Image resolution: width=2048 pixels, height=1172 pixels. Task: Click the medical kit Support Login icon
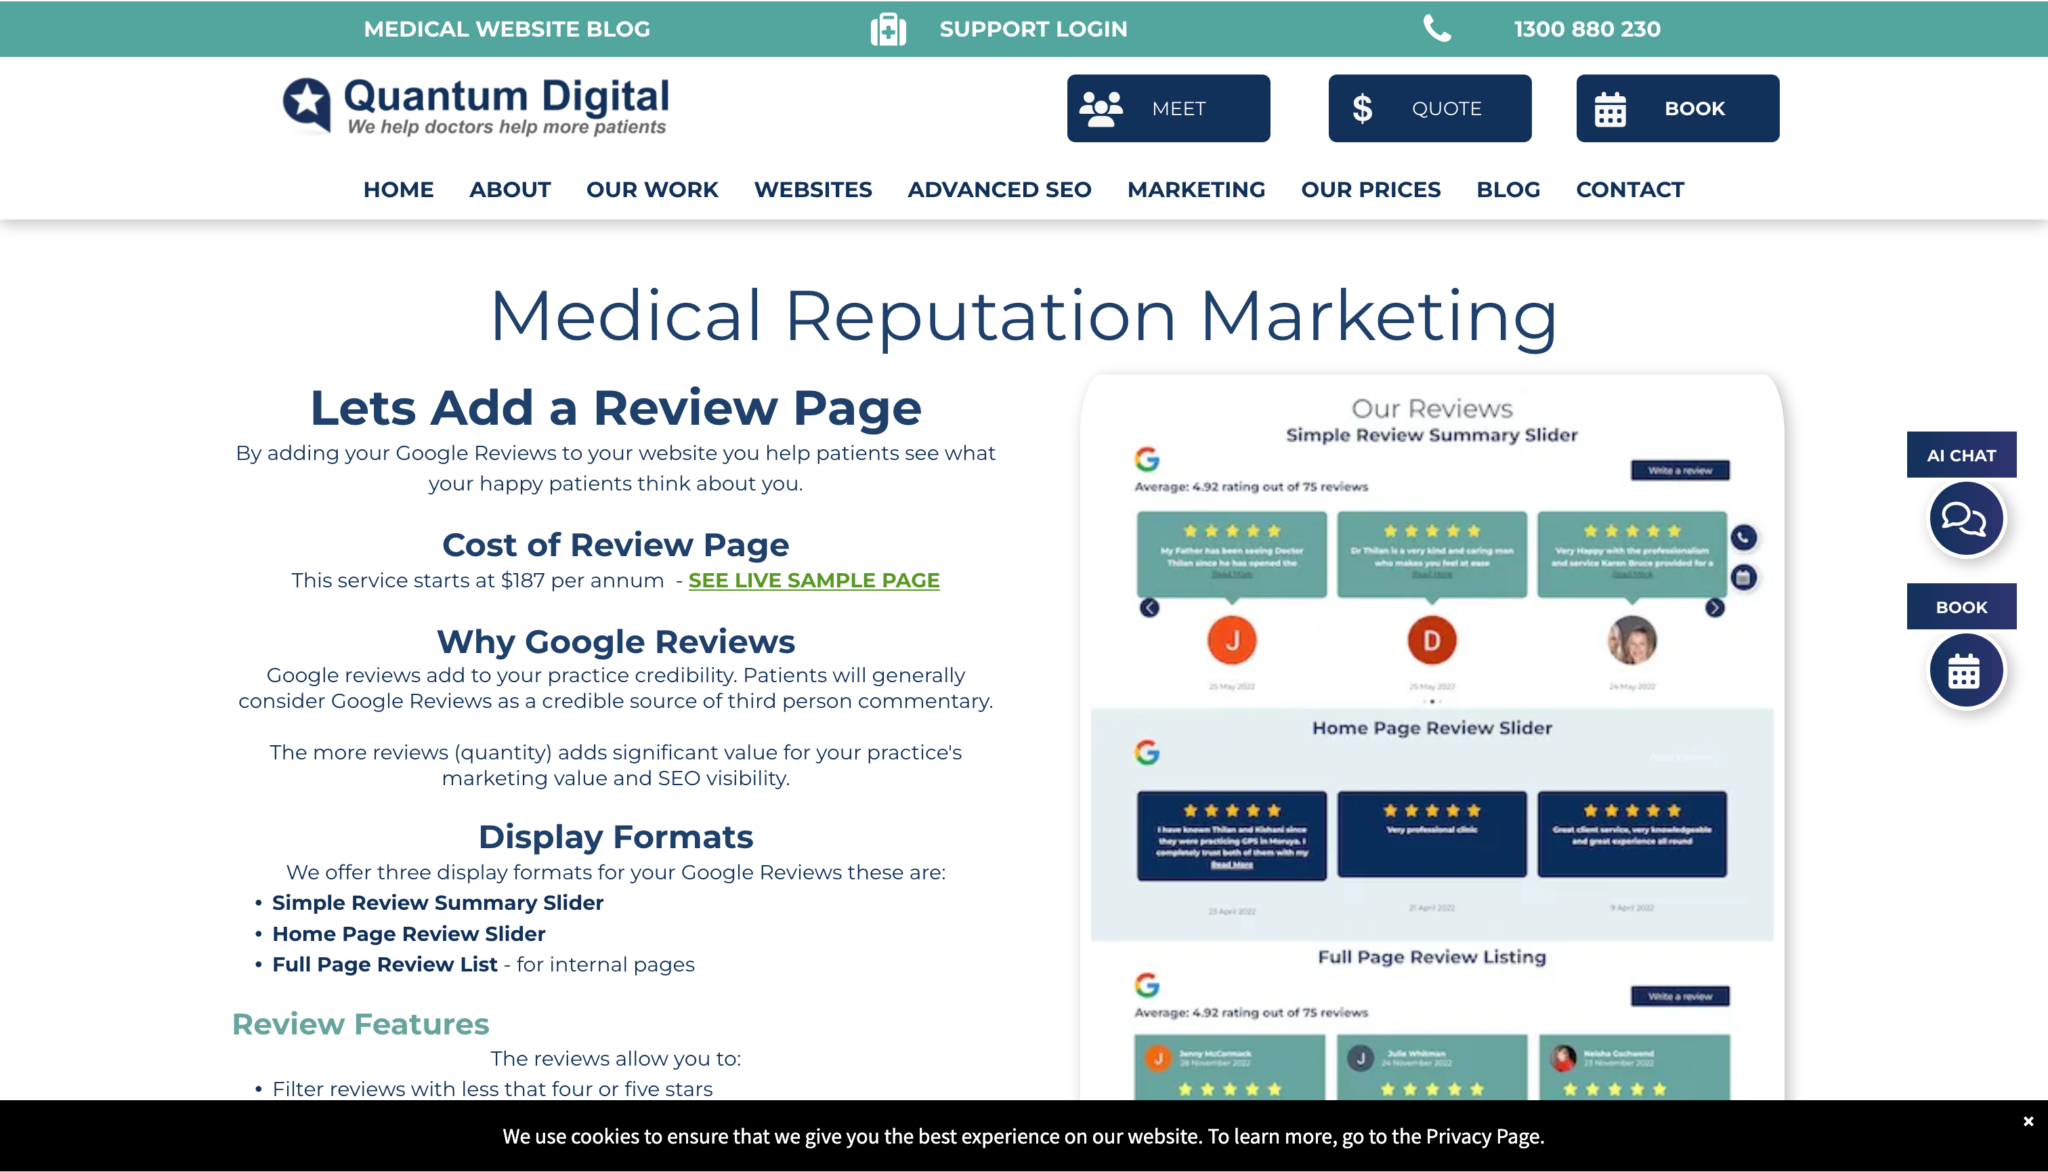(888, 29)
